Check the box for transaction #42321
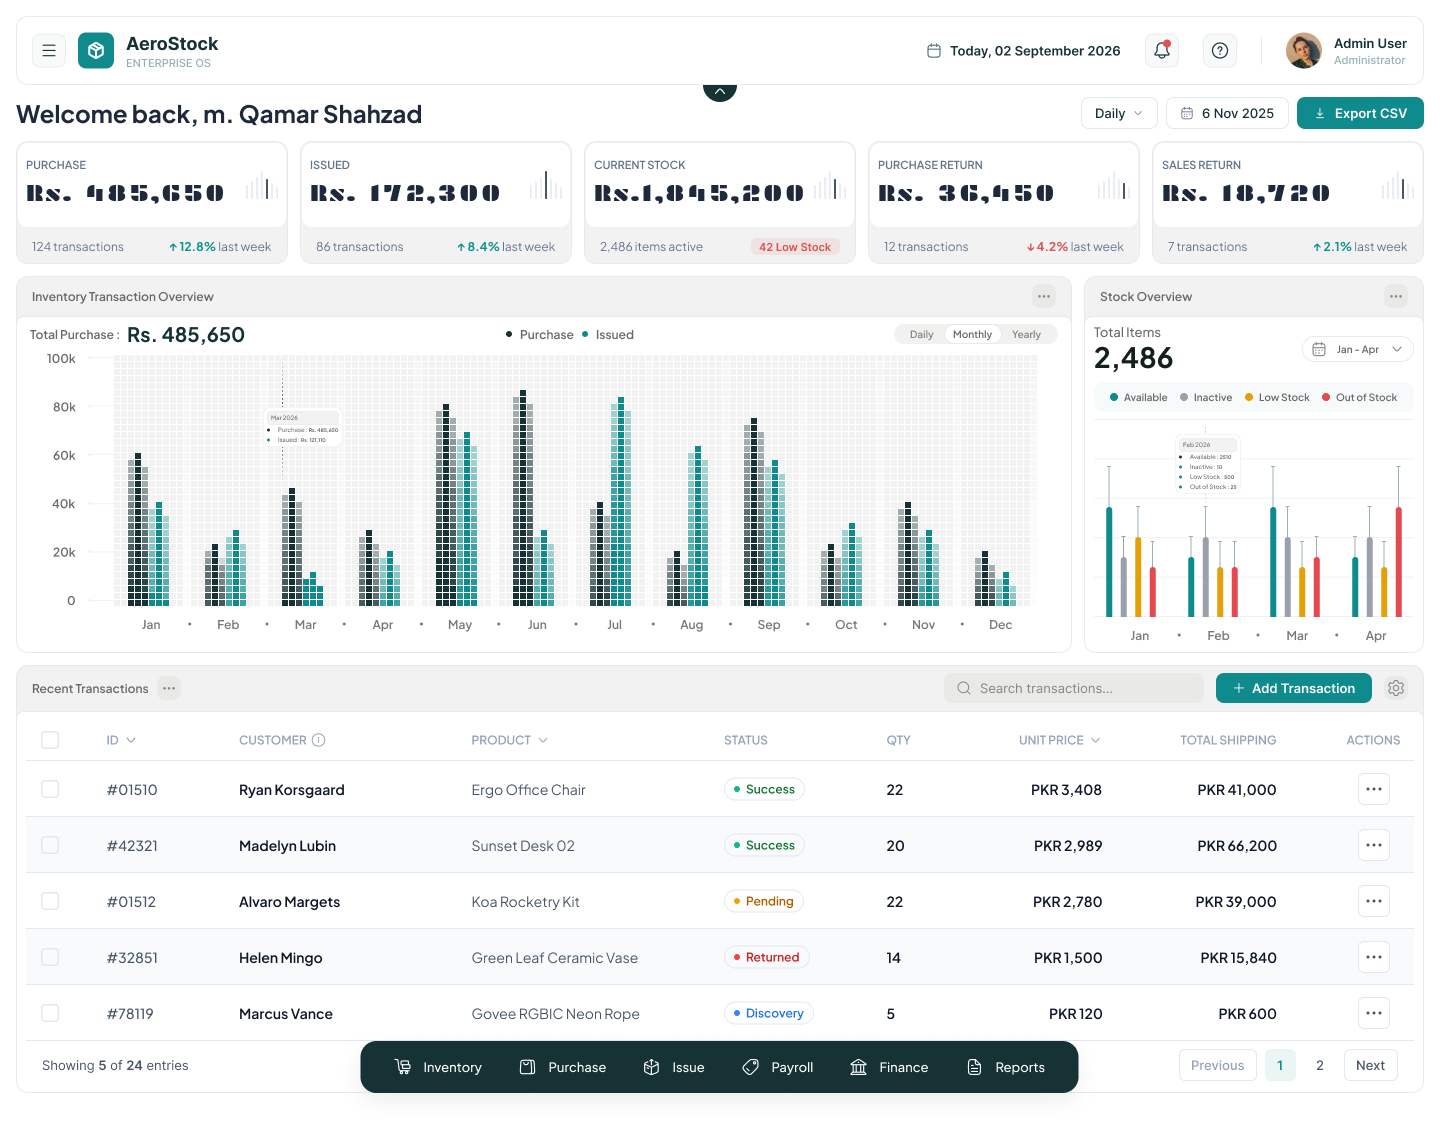Viewport: 1440px width, 1125px height. 50,845
